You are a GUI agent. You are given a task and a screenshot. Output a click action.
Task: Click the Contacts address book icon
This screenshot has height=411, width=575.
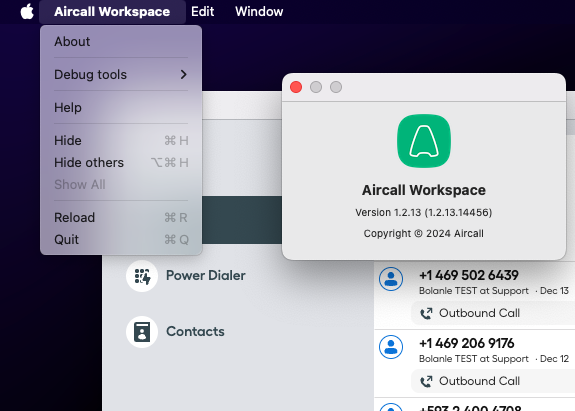click(x=142, y=332)
